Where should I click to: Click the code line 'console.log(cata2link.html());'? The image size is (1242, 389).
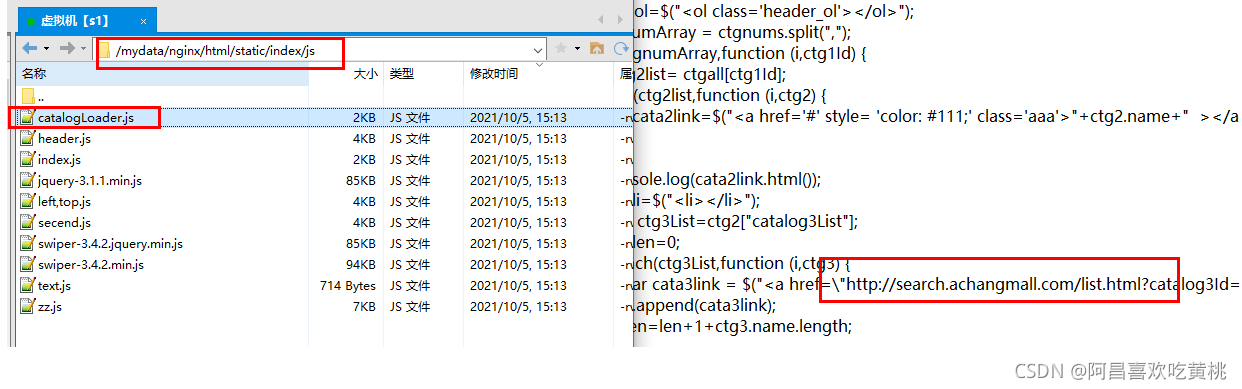click(x=727, y=179)
